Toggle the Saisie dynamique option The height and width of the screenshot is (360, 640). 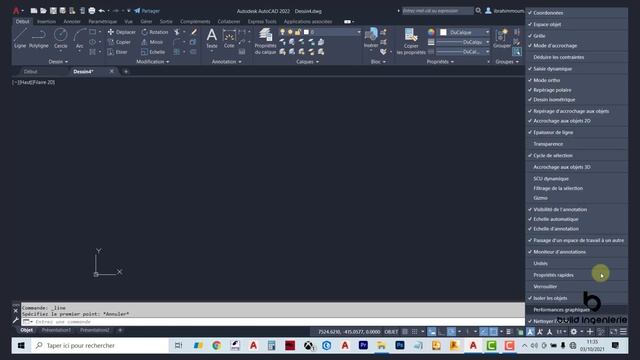coord(576,69)
